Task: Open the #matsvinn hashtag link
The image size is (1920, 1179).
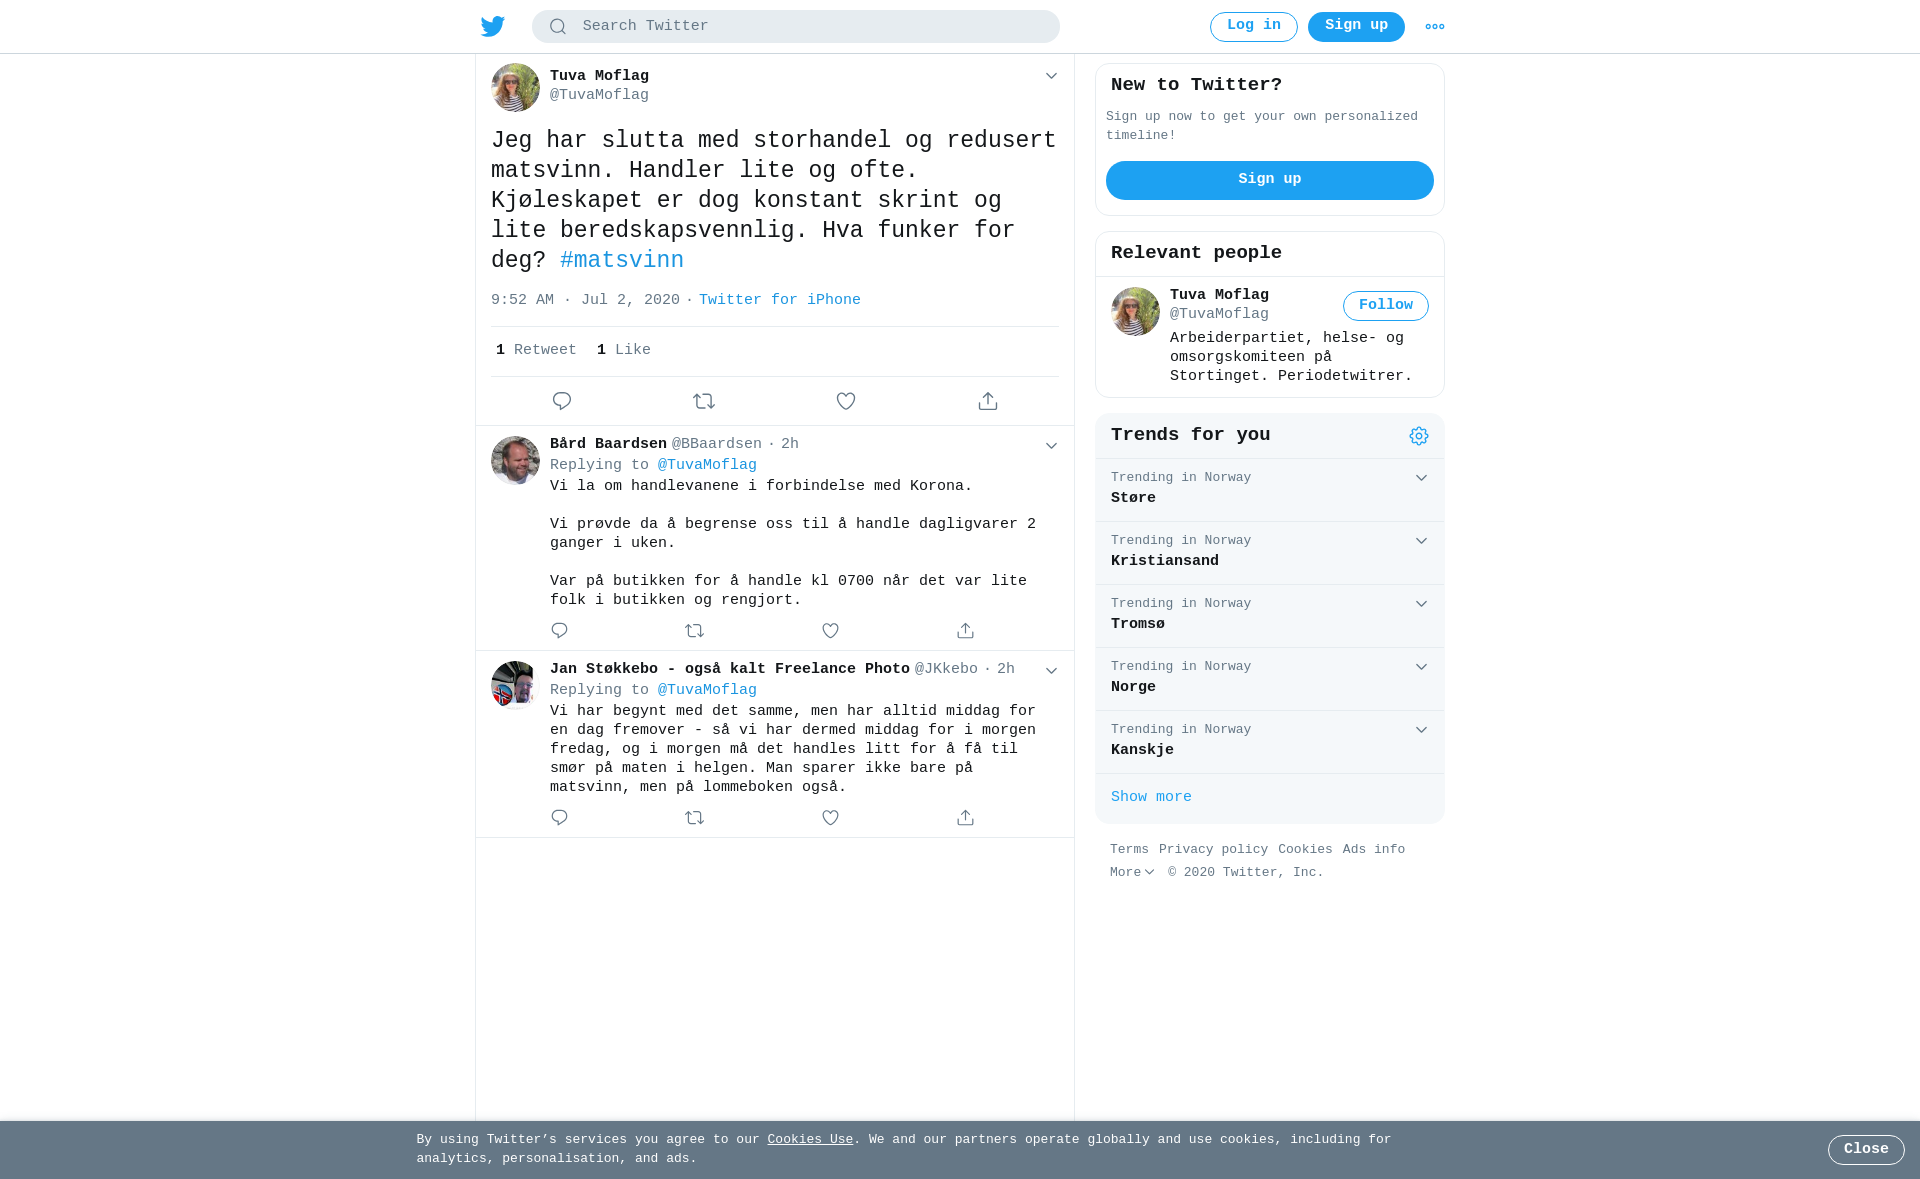Action: tap(622, 261)
